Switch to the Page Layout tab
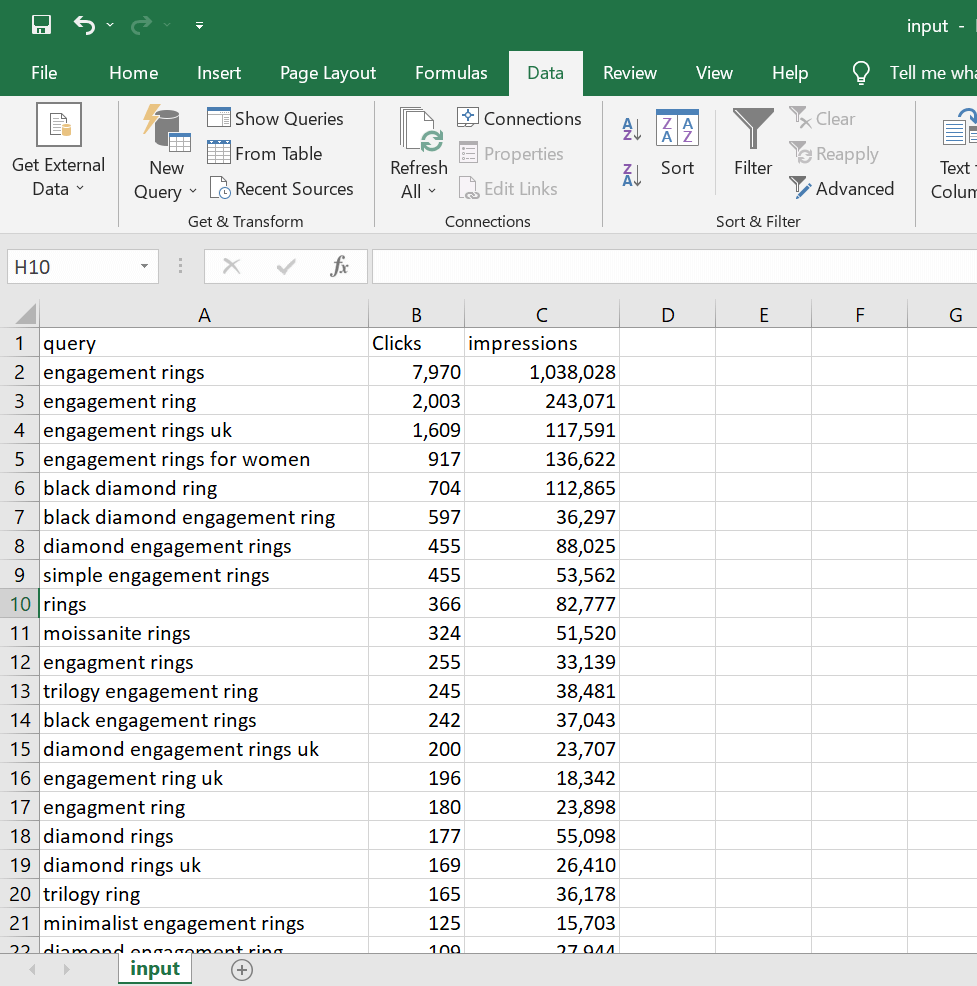The height and width of the screenshot is (986, 977). pyautogui.click(x=328, y=73)
